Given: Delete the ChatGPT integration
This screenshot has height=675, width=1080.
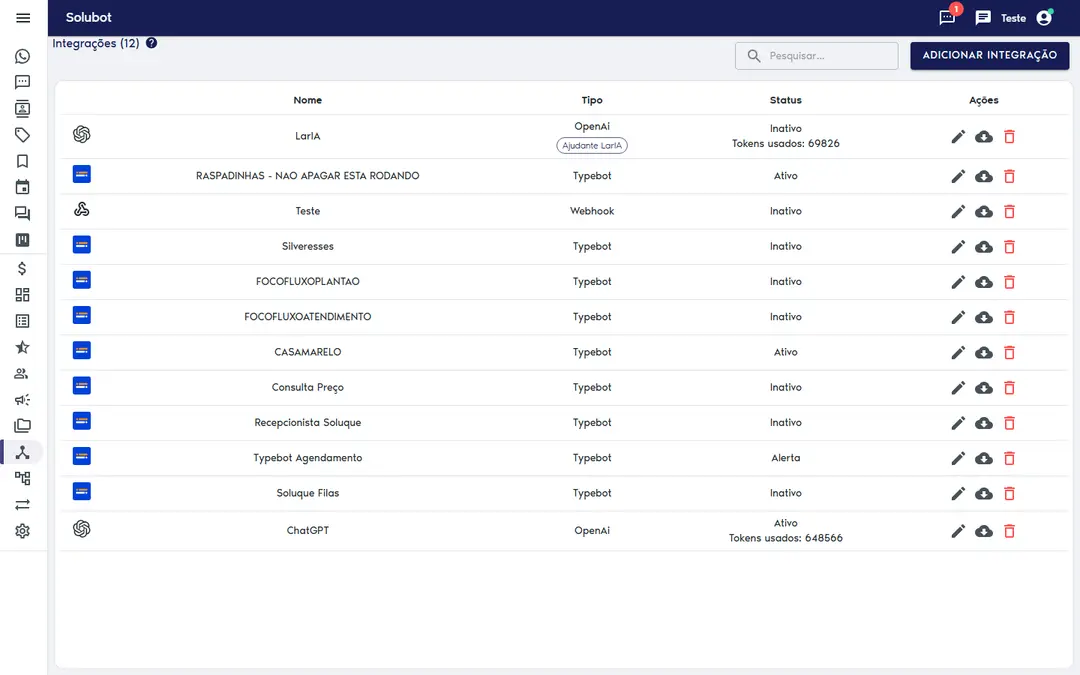Looking at the screenshot, I should click(1009, 531).
